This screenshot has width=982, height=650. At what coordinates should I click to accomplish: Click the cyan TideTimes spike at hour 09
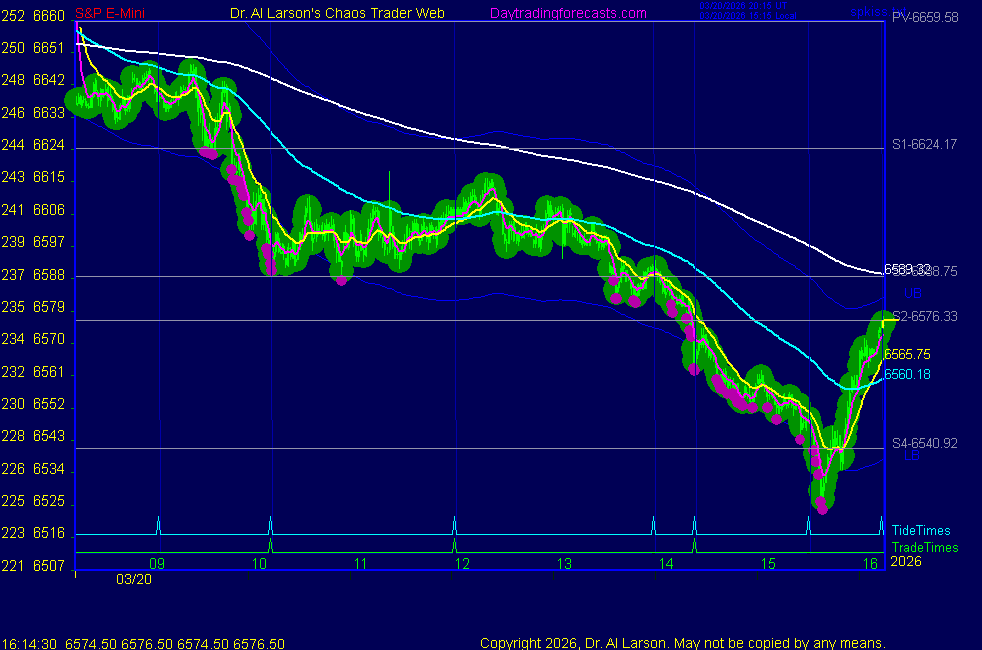click(x=158, y=524)
